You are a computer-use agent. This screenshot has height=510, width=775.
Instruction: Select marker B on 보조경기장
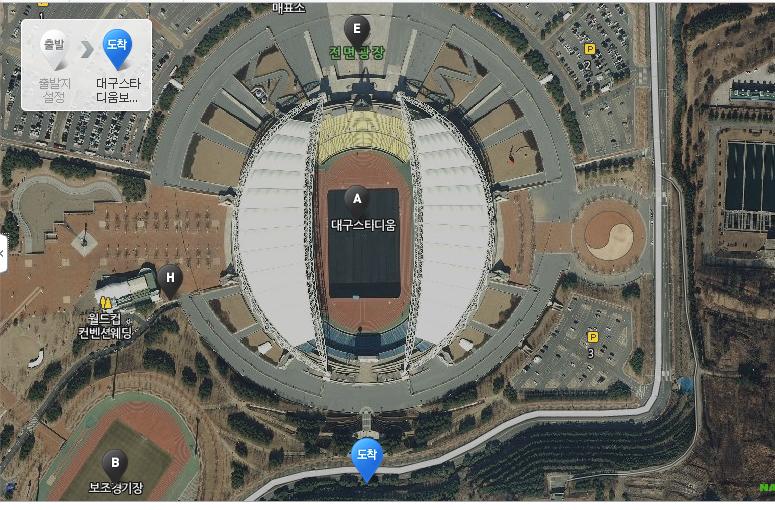coord(115,465)
